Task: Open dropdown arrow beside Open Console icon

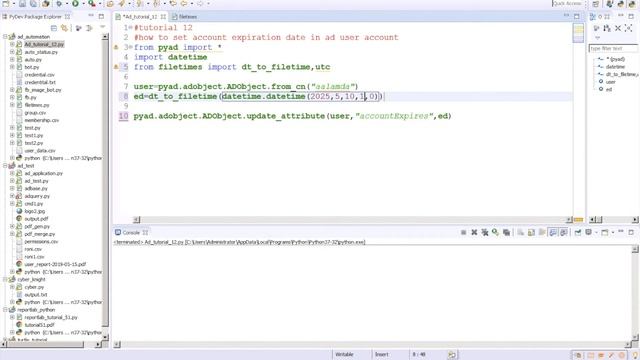Action: (612, 232)
